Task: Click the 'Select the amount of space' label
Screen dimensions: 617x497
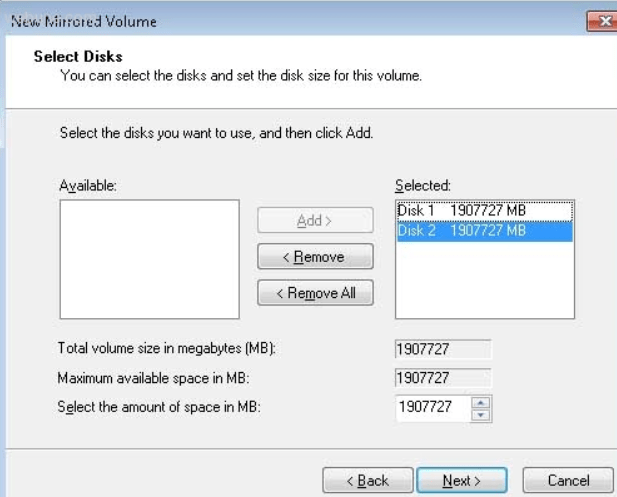Action: click(x=159, y=407)
